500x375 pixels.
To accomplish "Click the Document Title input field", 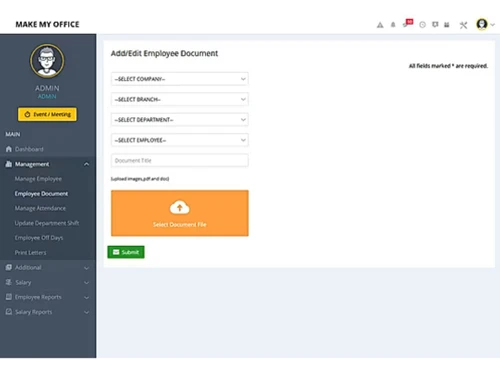I will coord(180,160).
